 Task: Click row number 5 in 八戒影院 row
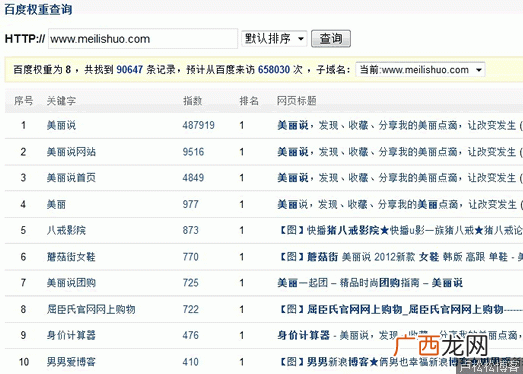tap(23, 230)
